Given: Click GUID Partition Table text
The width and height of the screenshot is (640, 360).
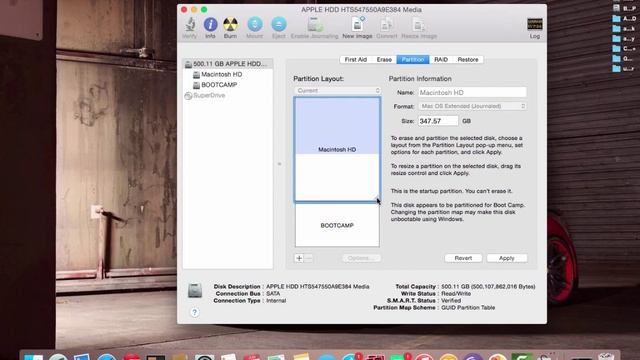Looking at the screenshot, I should click(468, 307).
